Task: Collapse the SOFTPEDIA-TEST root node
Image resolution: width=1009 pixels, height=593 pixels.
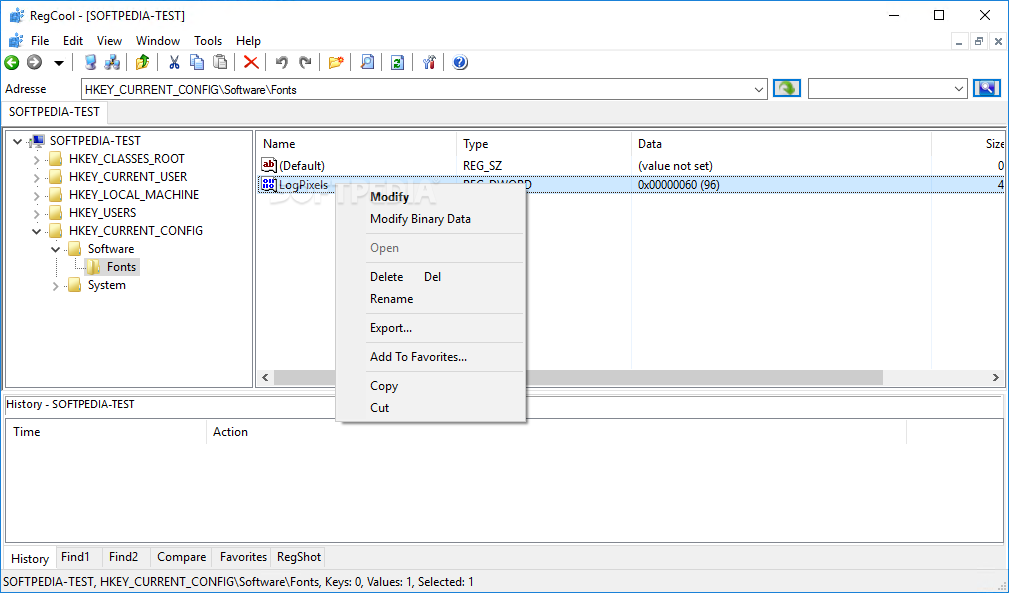Action: point(17,141)
